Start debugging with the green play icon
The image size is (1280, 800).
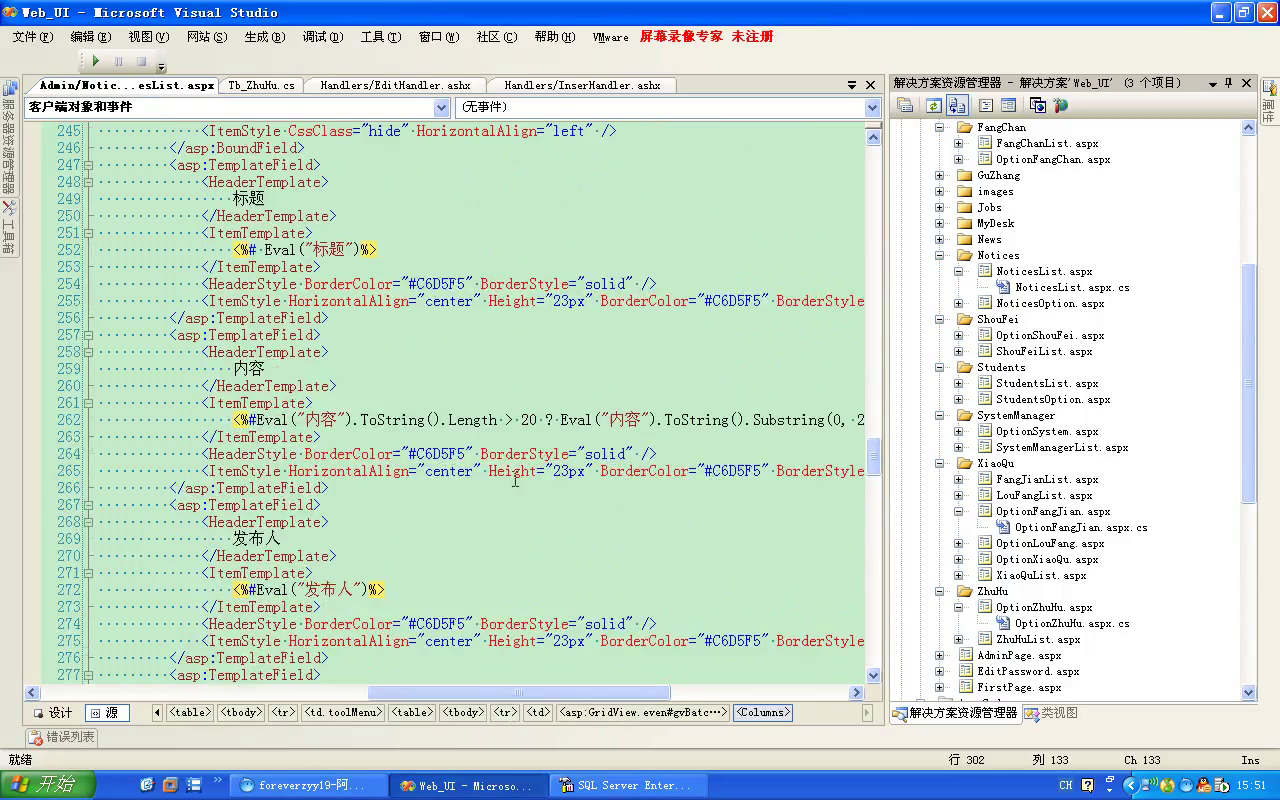(96, 62)
